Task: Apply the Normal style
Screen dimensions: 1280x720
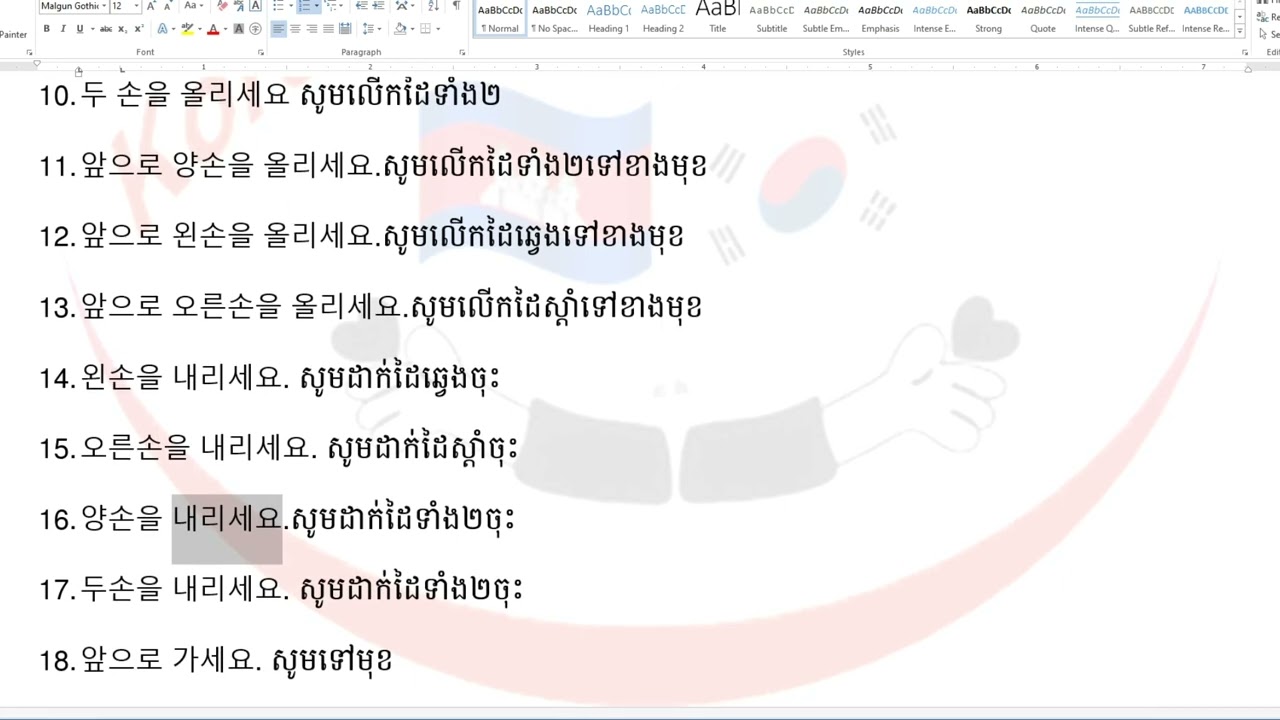Action: [500, 18]
